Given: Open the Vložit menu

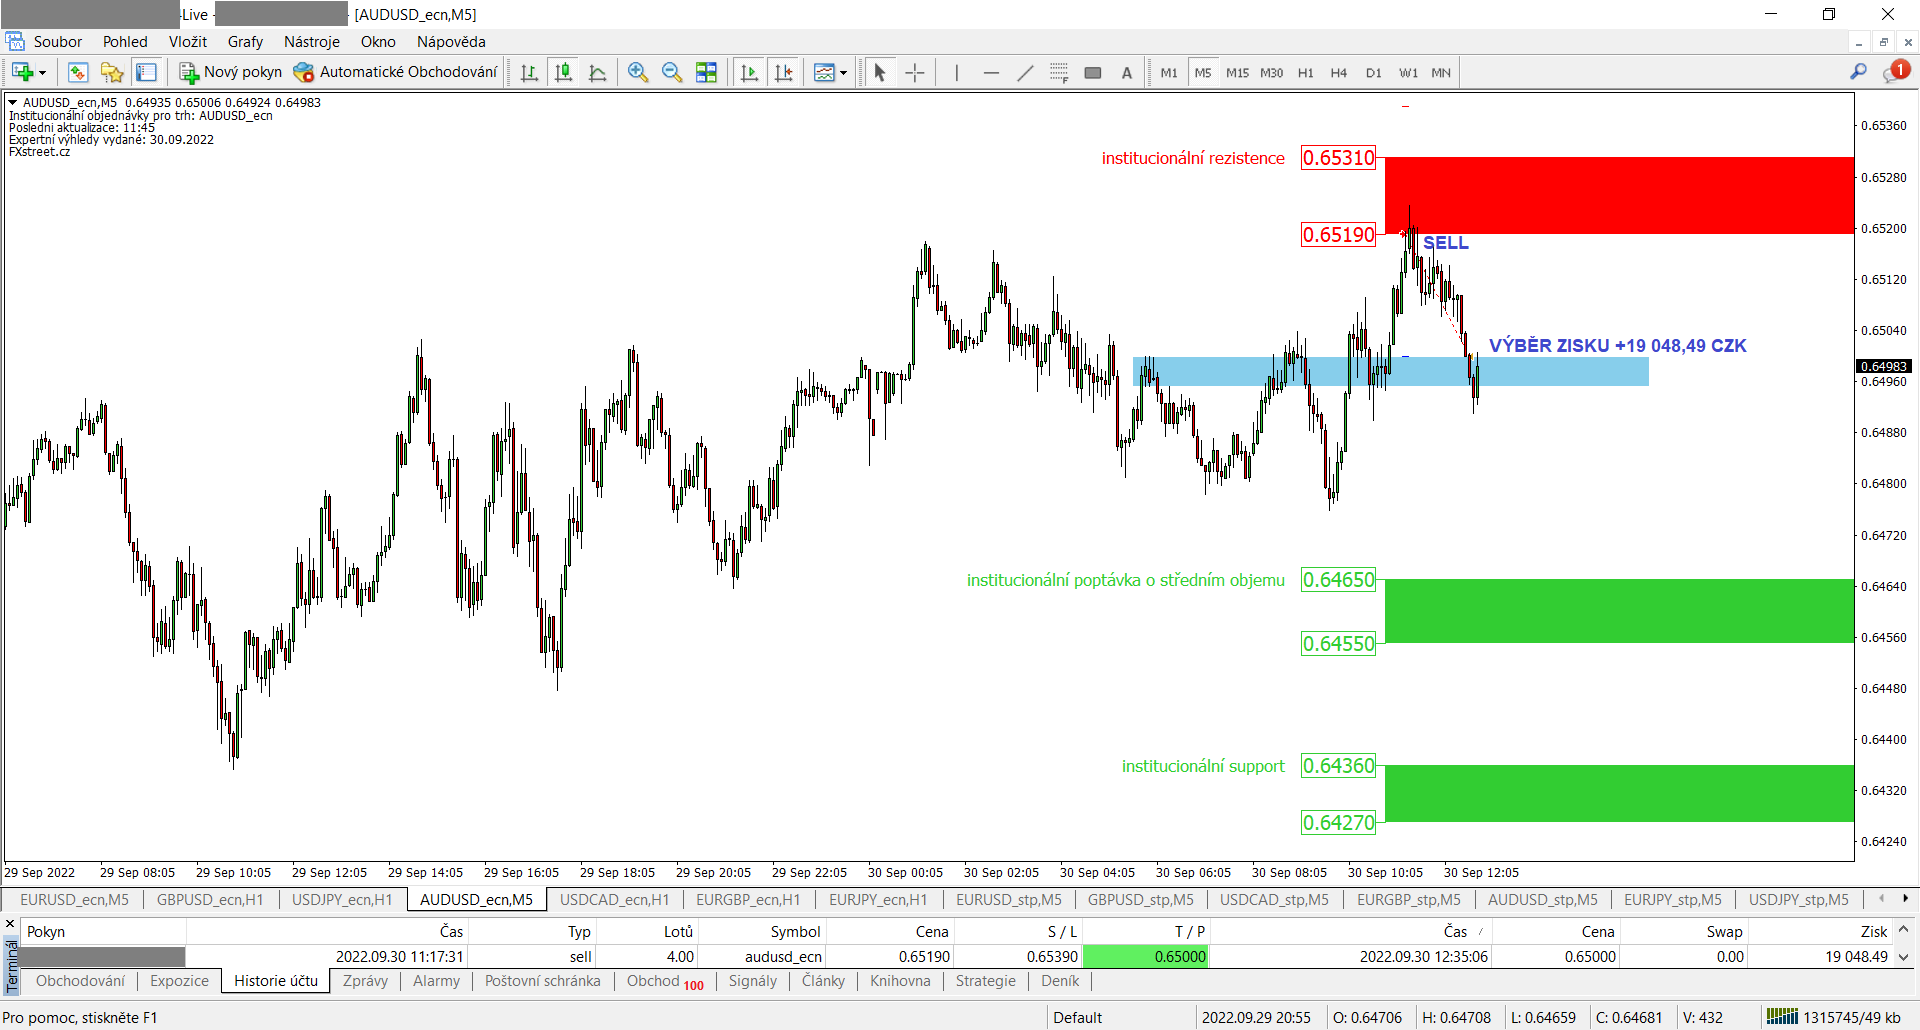Looking at the screenshot, I should tap(188, 41).
